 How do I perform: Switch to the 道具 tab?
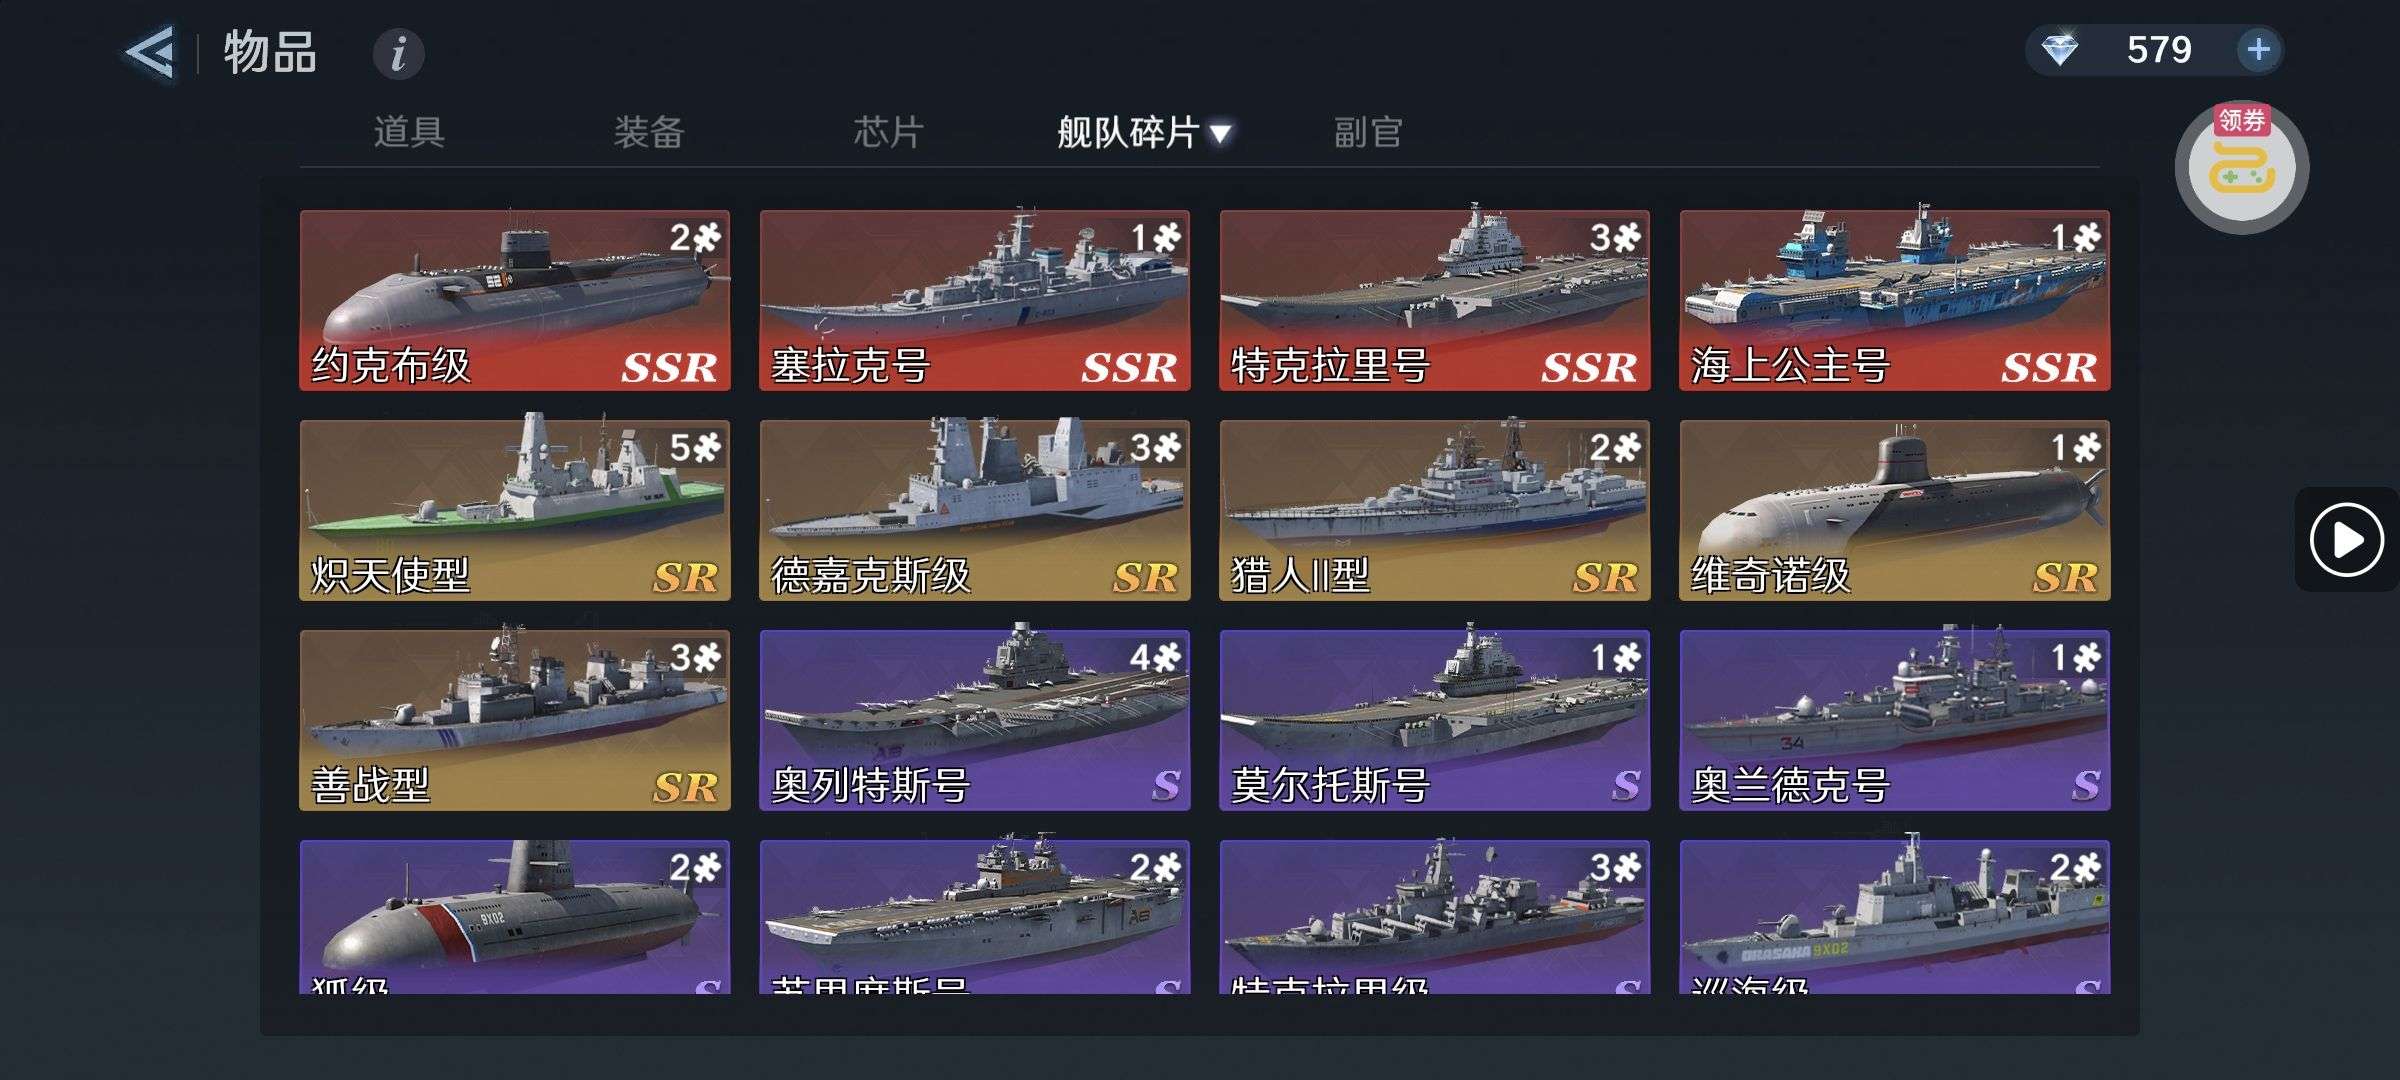pos(409,132)
